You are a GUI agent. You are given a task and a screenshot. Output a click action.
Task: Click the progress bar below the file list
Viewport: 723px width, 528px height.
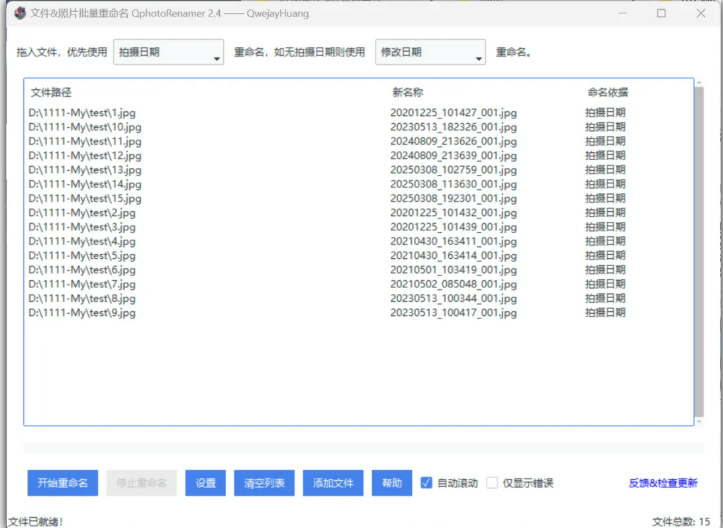pyautogui.click(x=357, y=448)
